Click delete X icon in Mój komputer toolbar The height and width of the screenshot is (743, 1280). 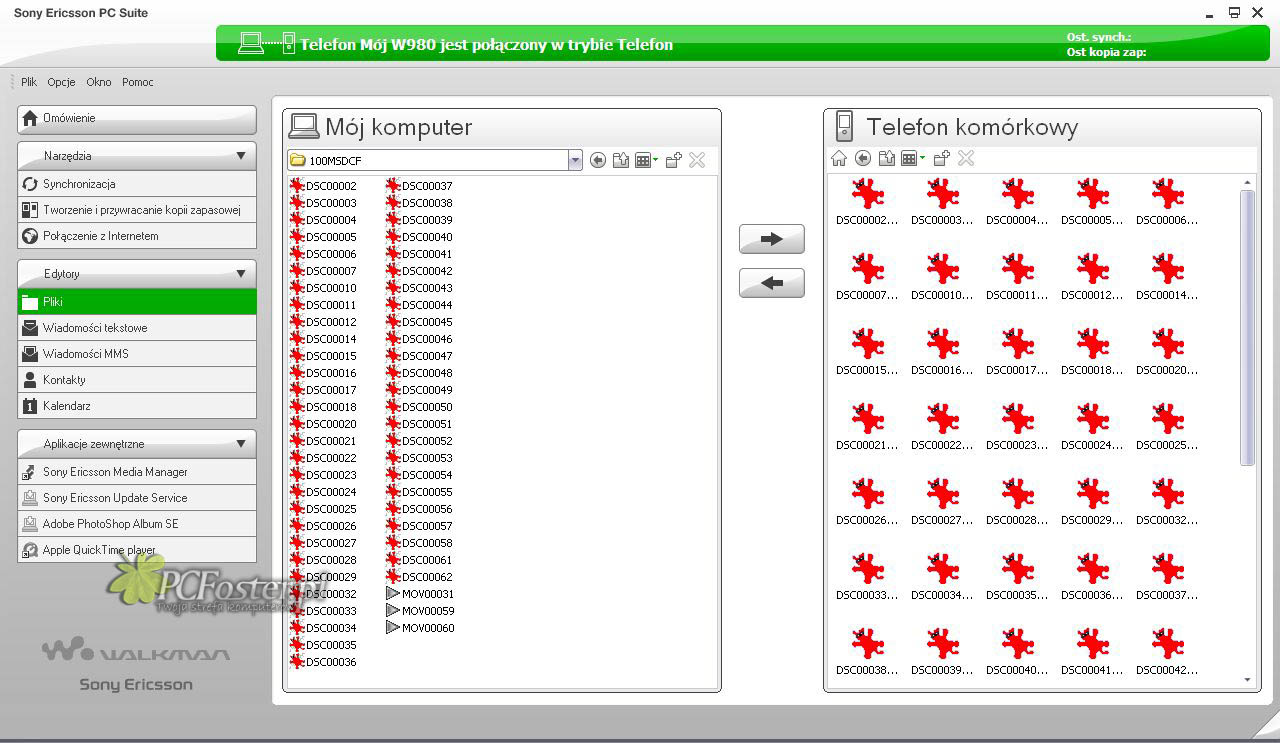[x=697, y=160]
